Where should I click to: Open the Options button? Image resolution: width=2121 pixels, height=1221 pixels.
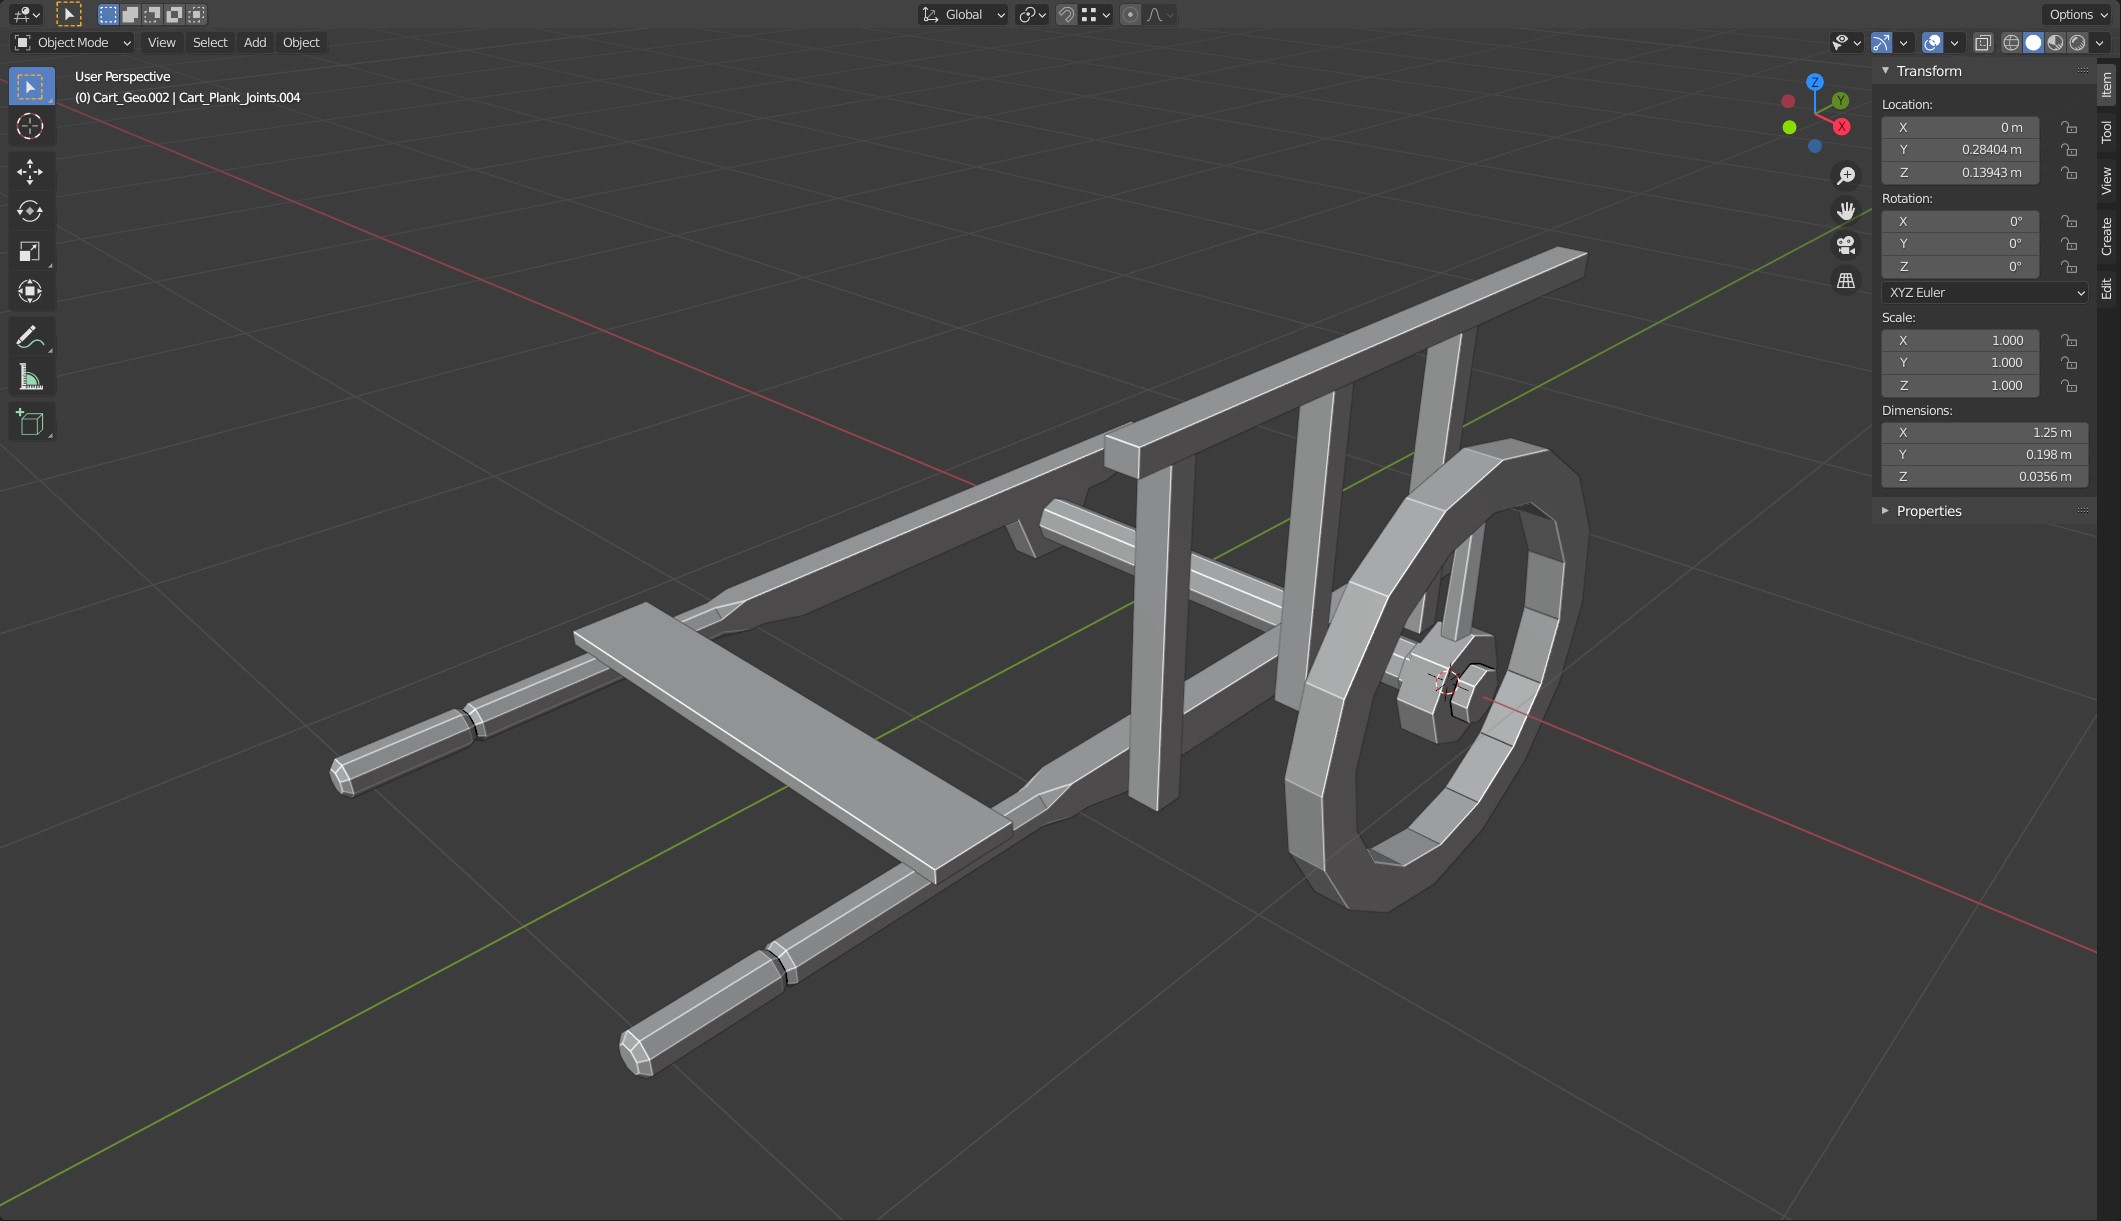[2078, 15]
